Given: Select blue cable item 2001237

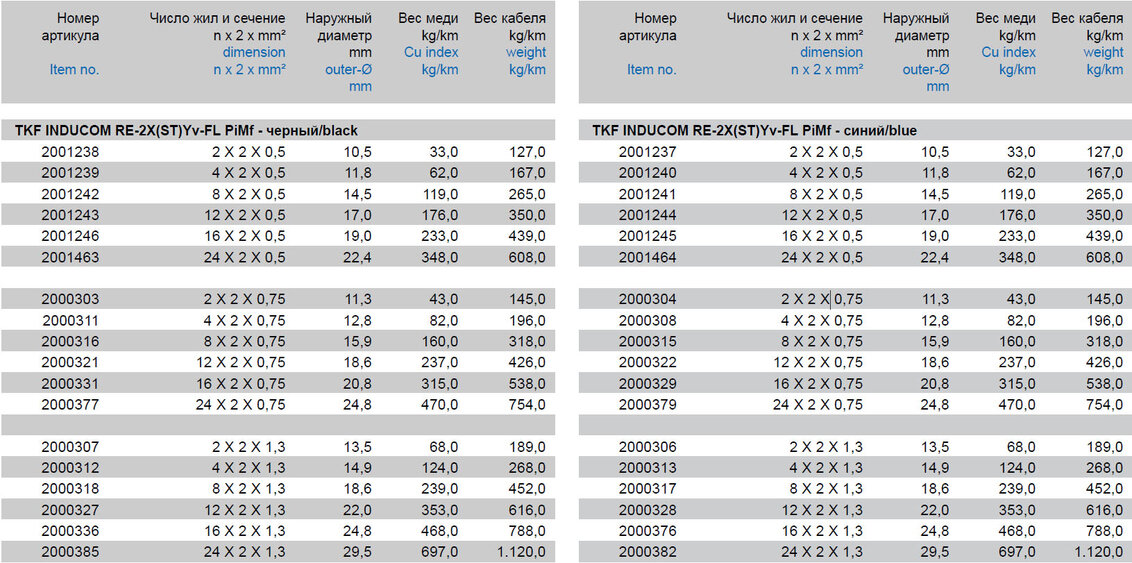Looking at the screenshot, I should tap(648, 152).
